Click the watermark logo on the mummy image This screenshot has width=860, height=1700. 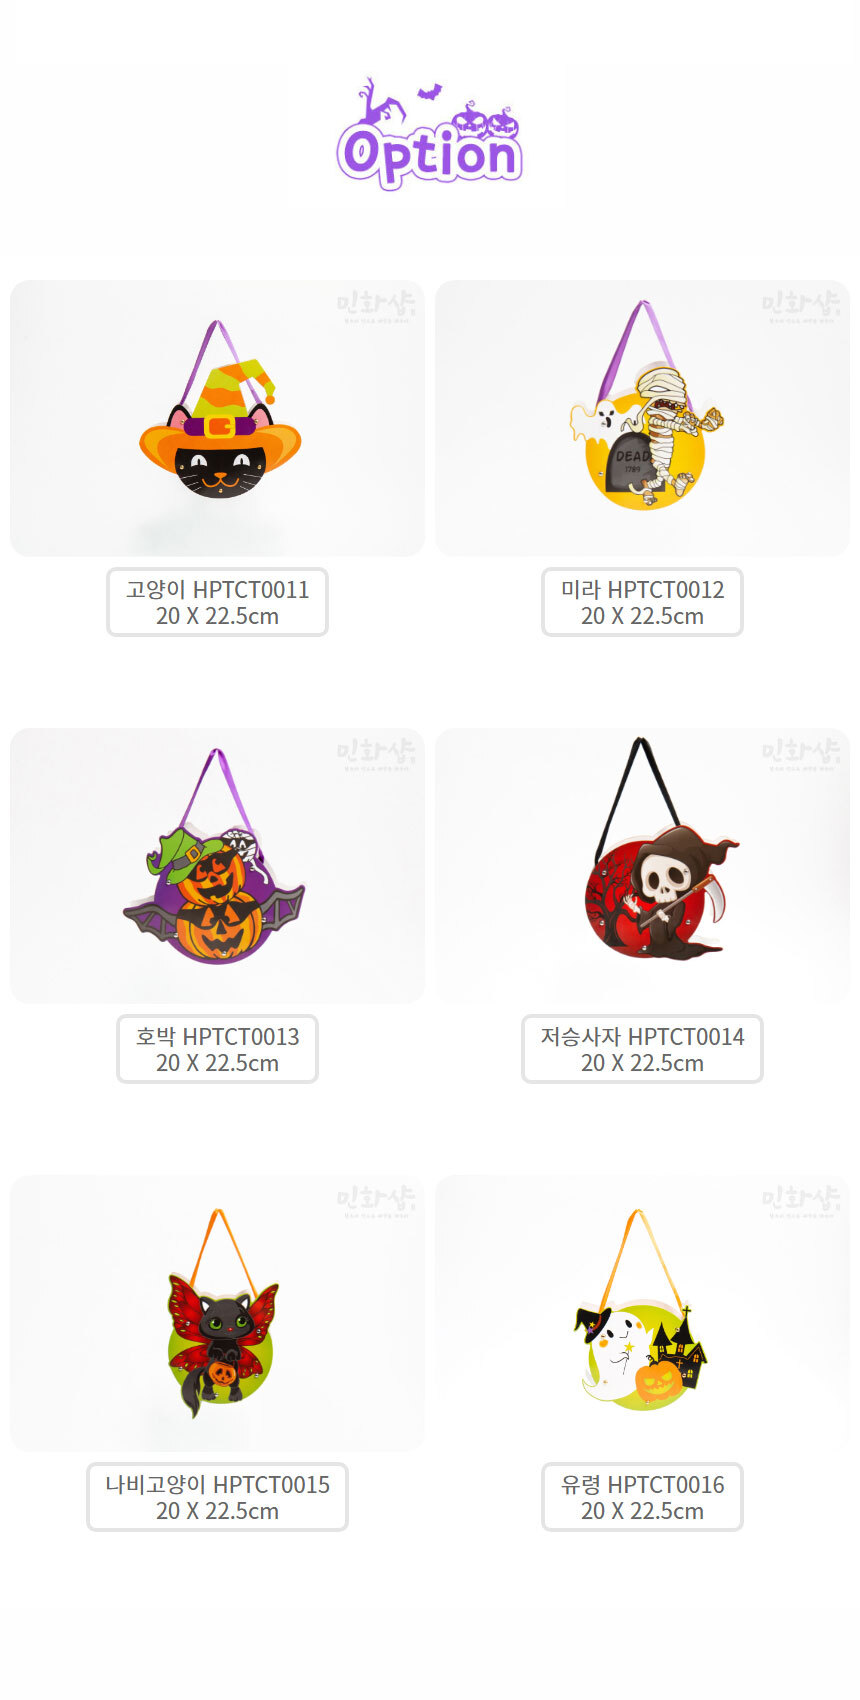tap(801, 307)
